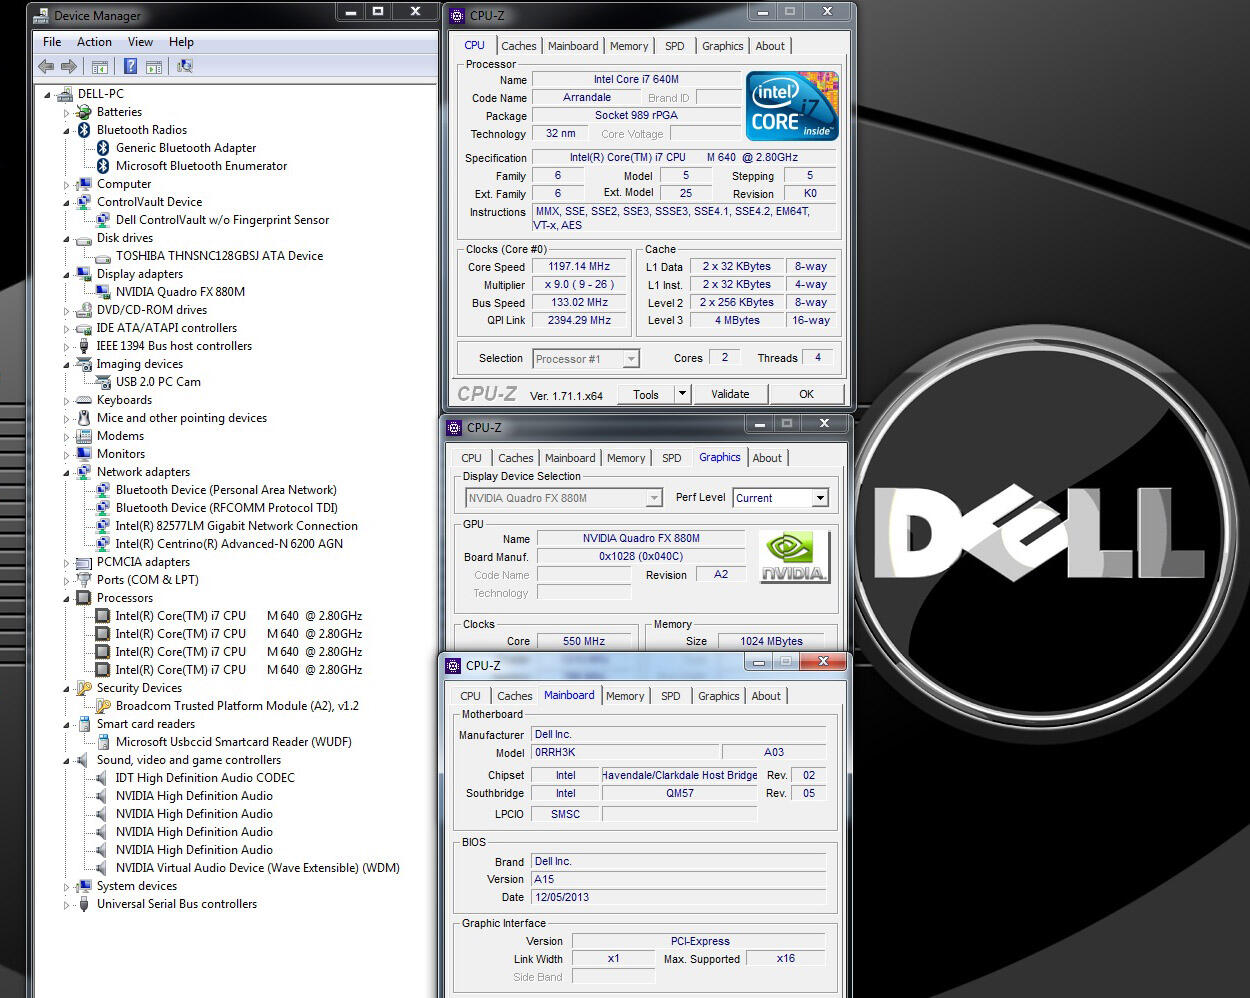Screen dimensions: 1250x998
Task: Click the USB 2.0 PC Cam device icon
Action: click(x=103, y=382)
